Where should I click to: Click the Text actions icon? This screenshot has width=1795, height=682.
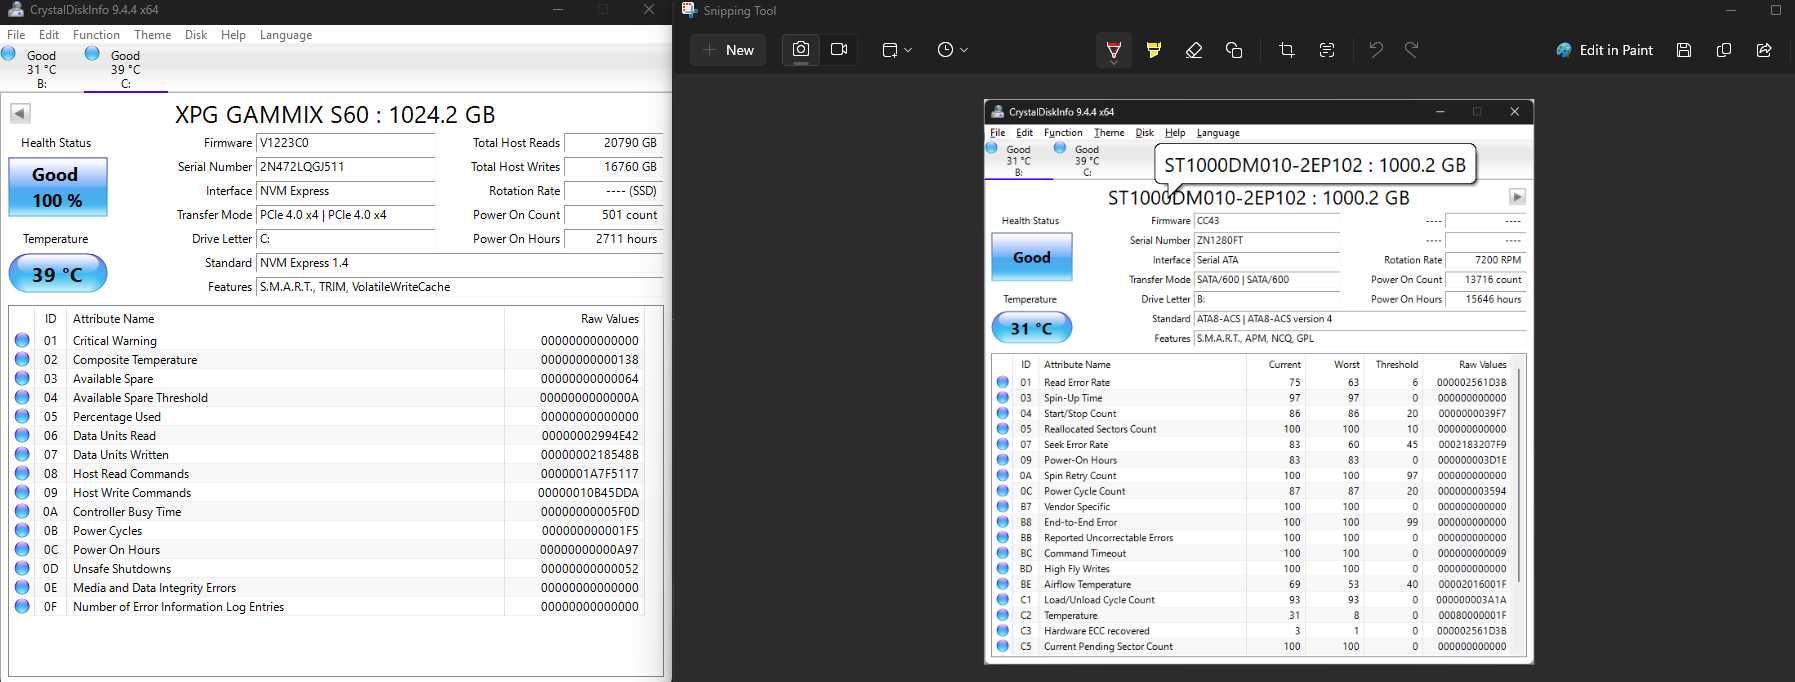[x=1327, y=50]
